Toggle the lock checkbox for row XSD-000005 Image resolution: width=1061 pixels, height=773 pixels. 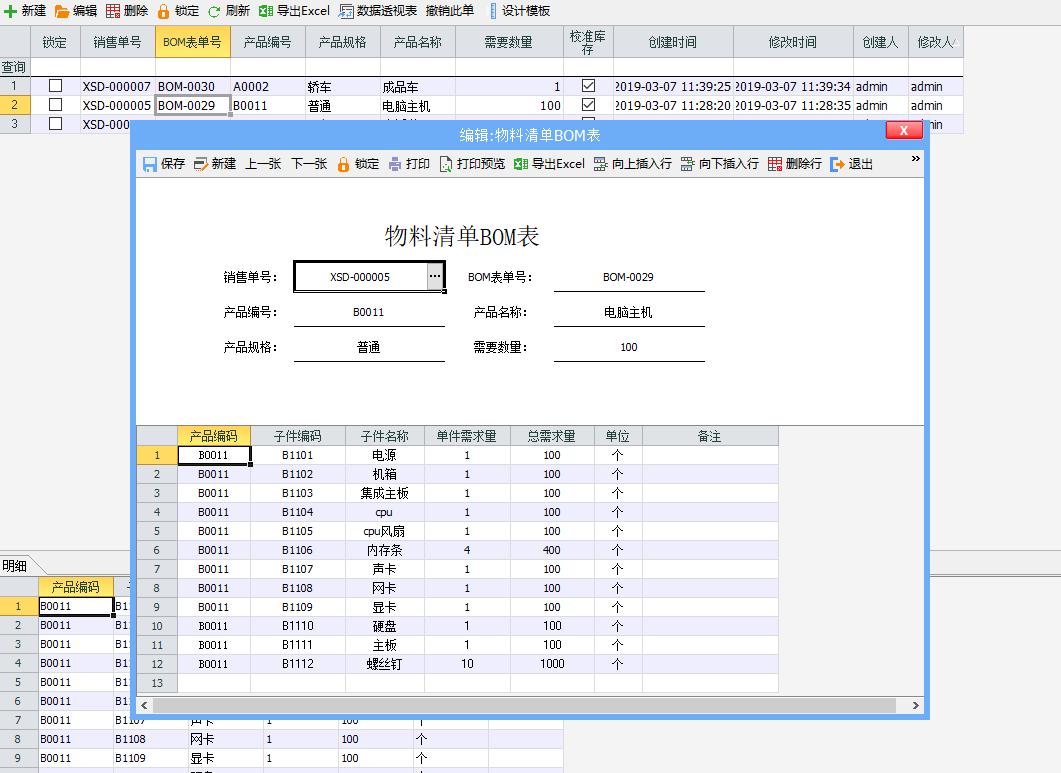click(56, 105)
